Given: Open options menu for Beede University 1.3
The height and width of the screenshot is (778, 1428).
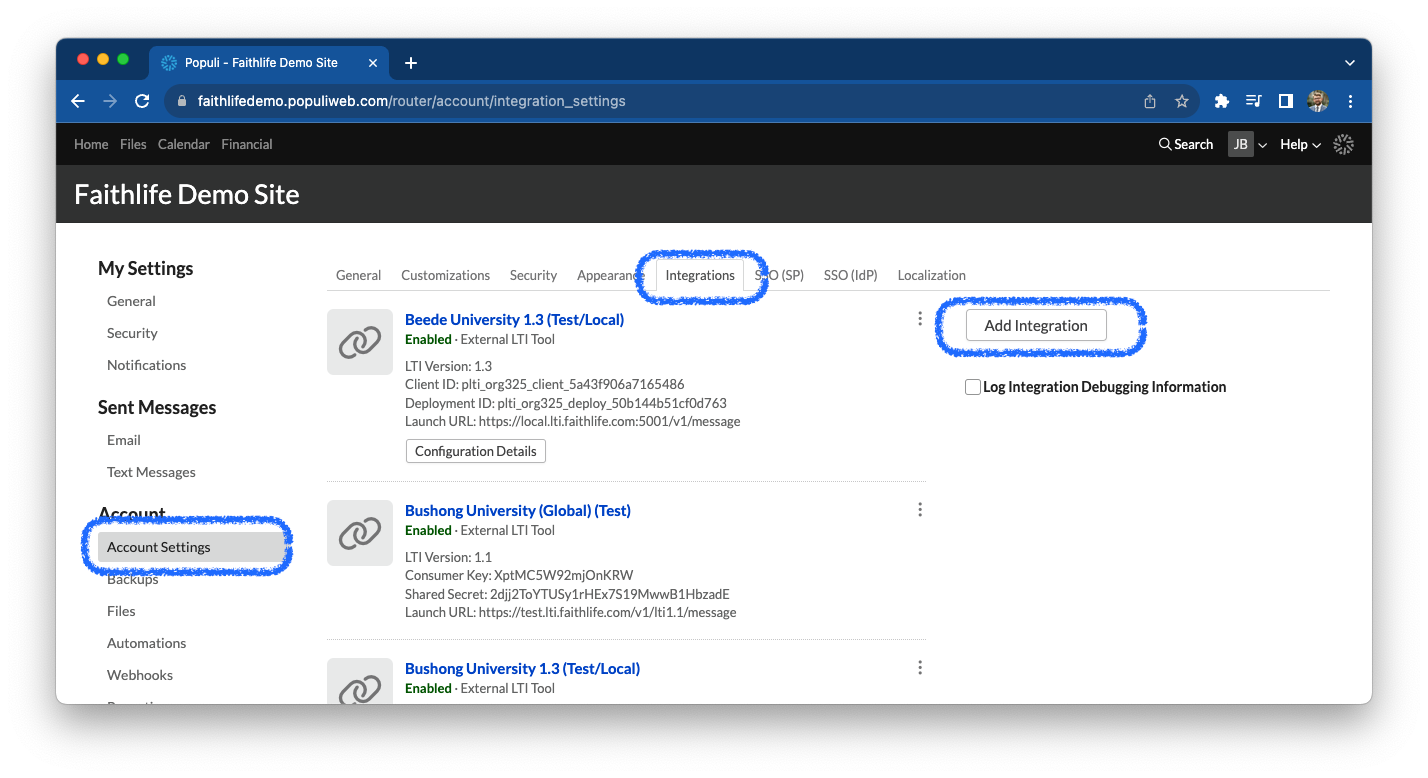Looking at the screenshot, I should tap(920, 319).
